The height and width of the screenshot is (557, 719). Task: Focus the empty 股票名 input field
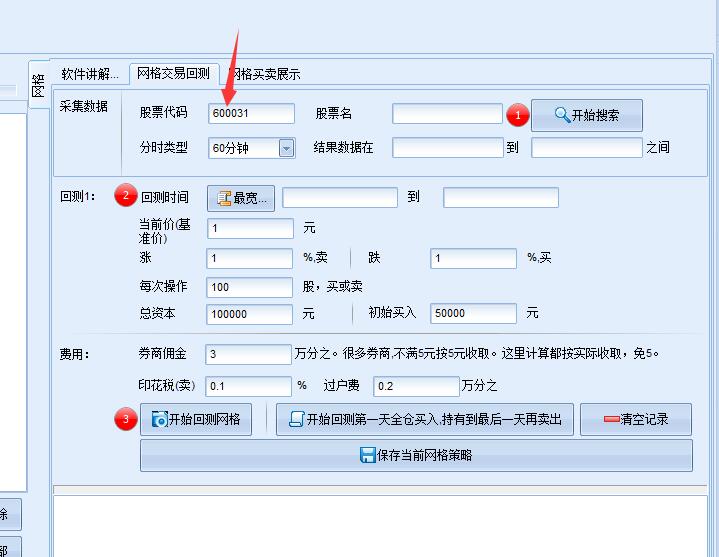447,114
